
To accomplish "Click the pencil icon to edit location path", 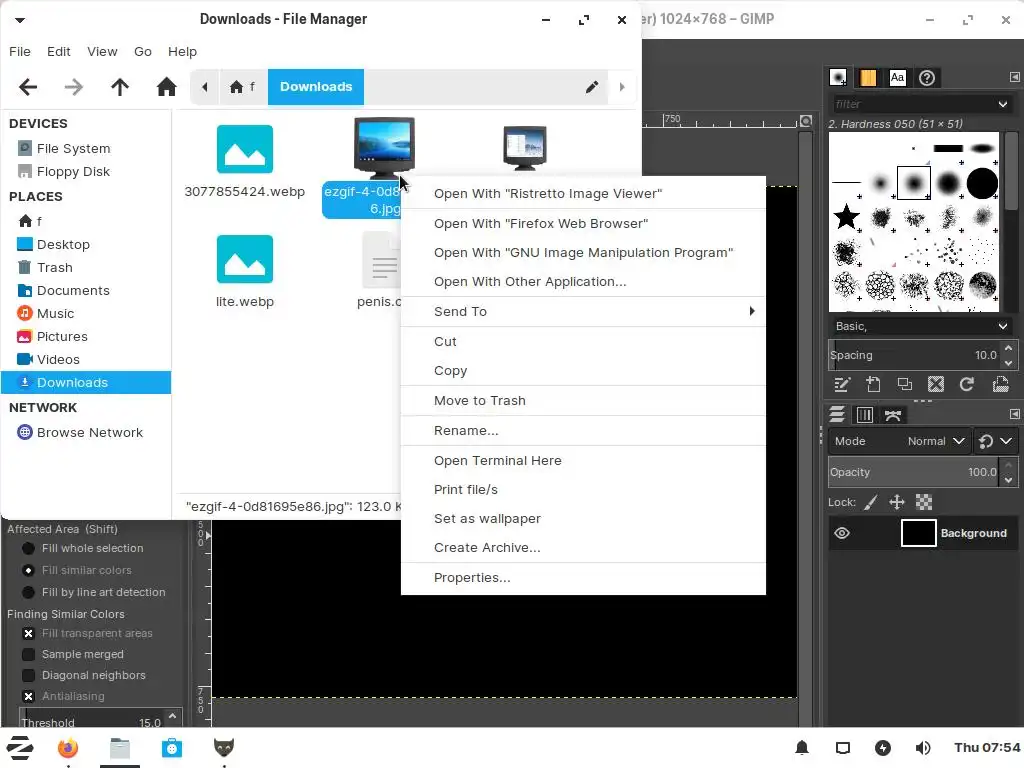I will 592,87.
